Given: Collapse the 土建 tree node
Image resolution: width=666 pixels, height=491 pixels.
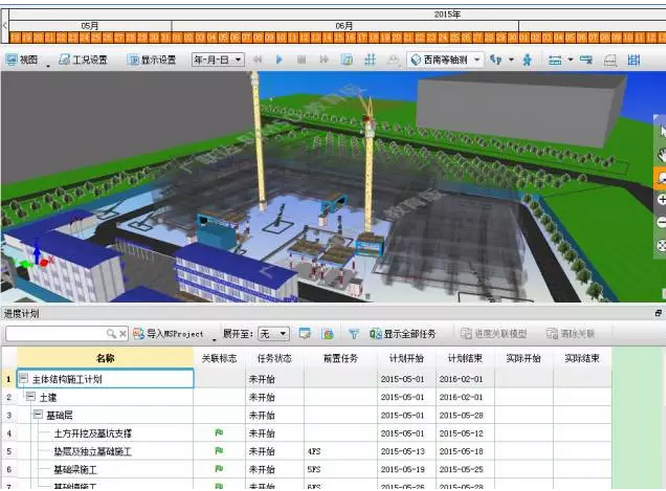Looking at the screenshot, I should point(30,397).
